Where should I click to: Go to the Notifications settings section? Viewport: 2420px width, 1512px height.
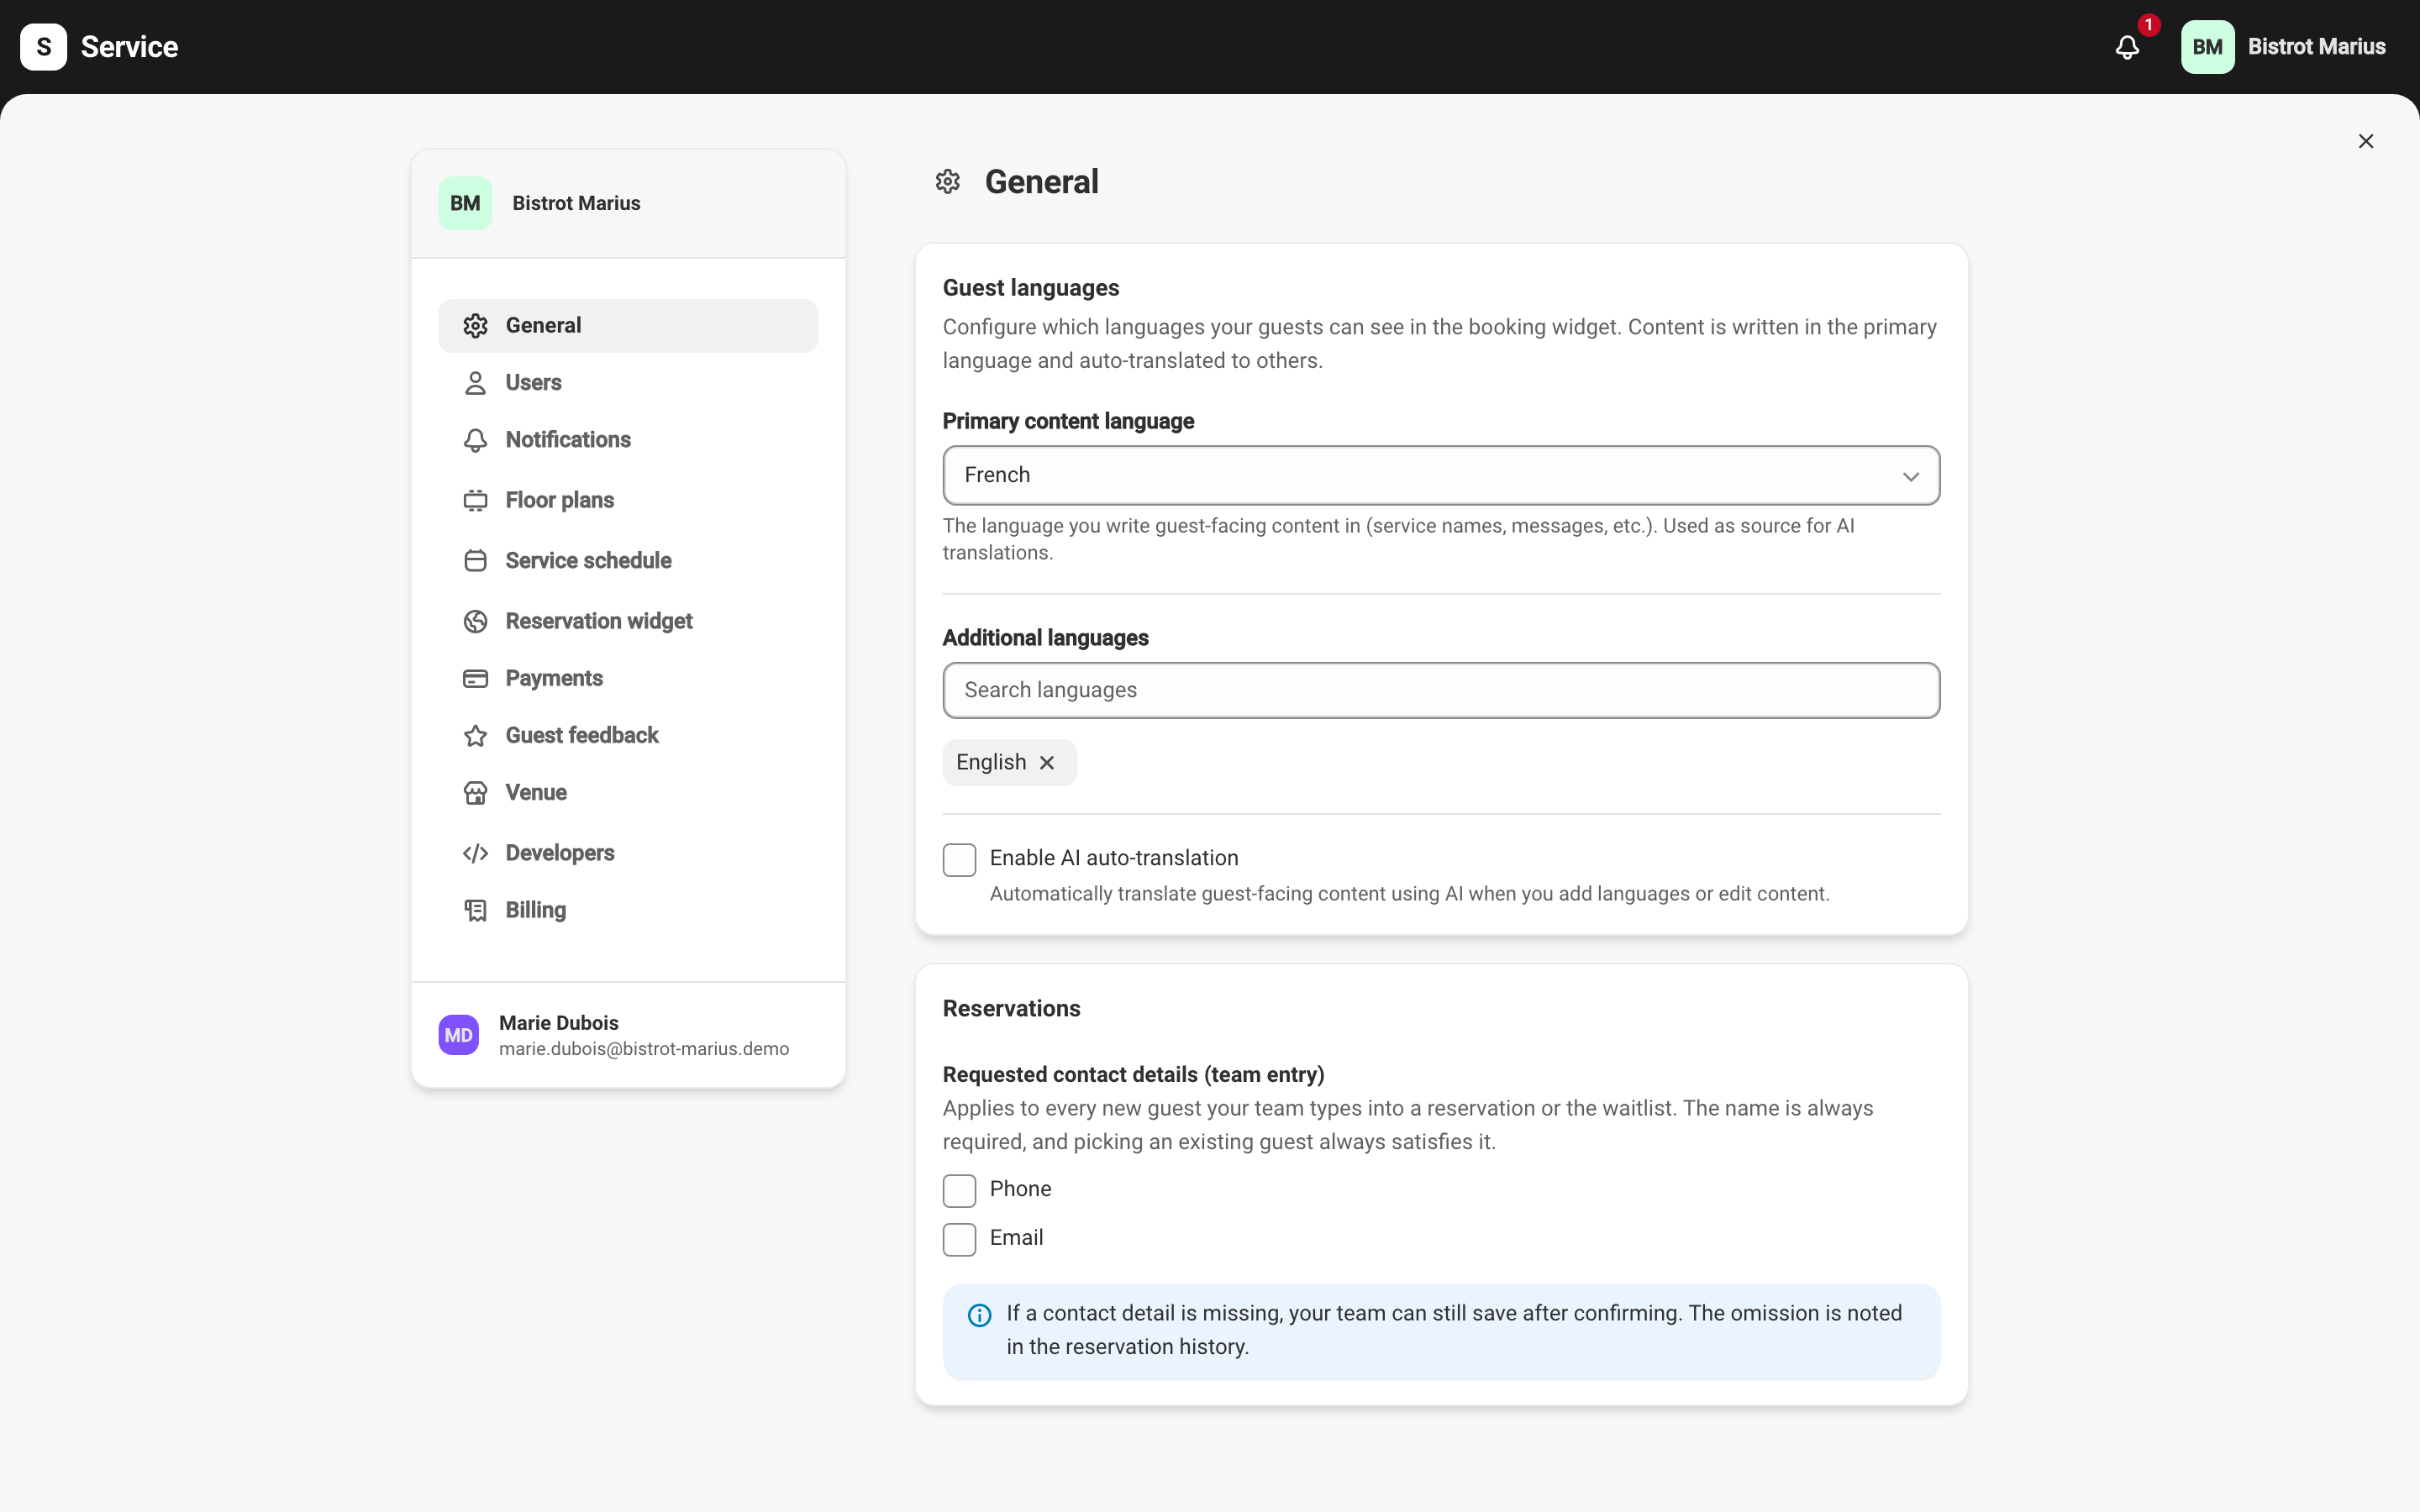628,440
